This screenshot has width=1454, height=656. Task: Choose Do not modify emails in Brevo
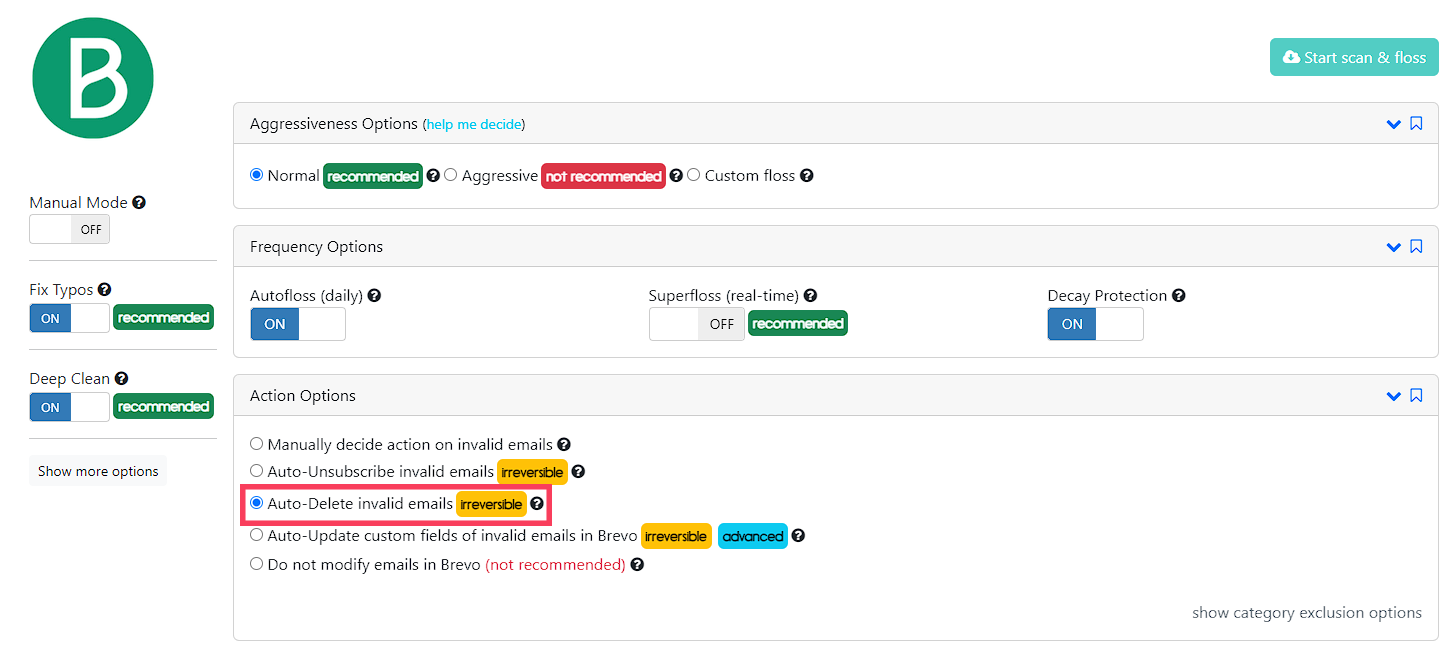click(x=257, y=564)
